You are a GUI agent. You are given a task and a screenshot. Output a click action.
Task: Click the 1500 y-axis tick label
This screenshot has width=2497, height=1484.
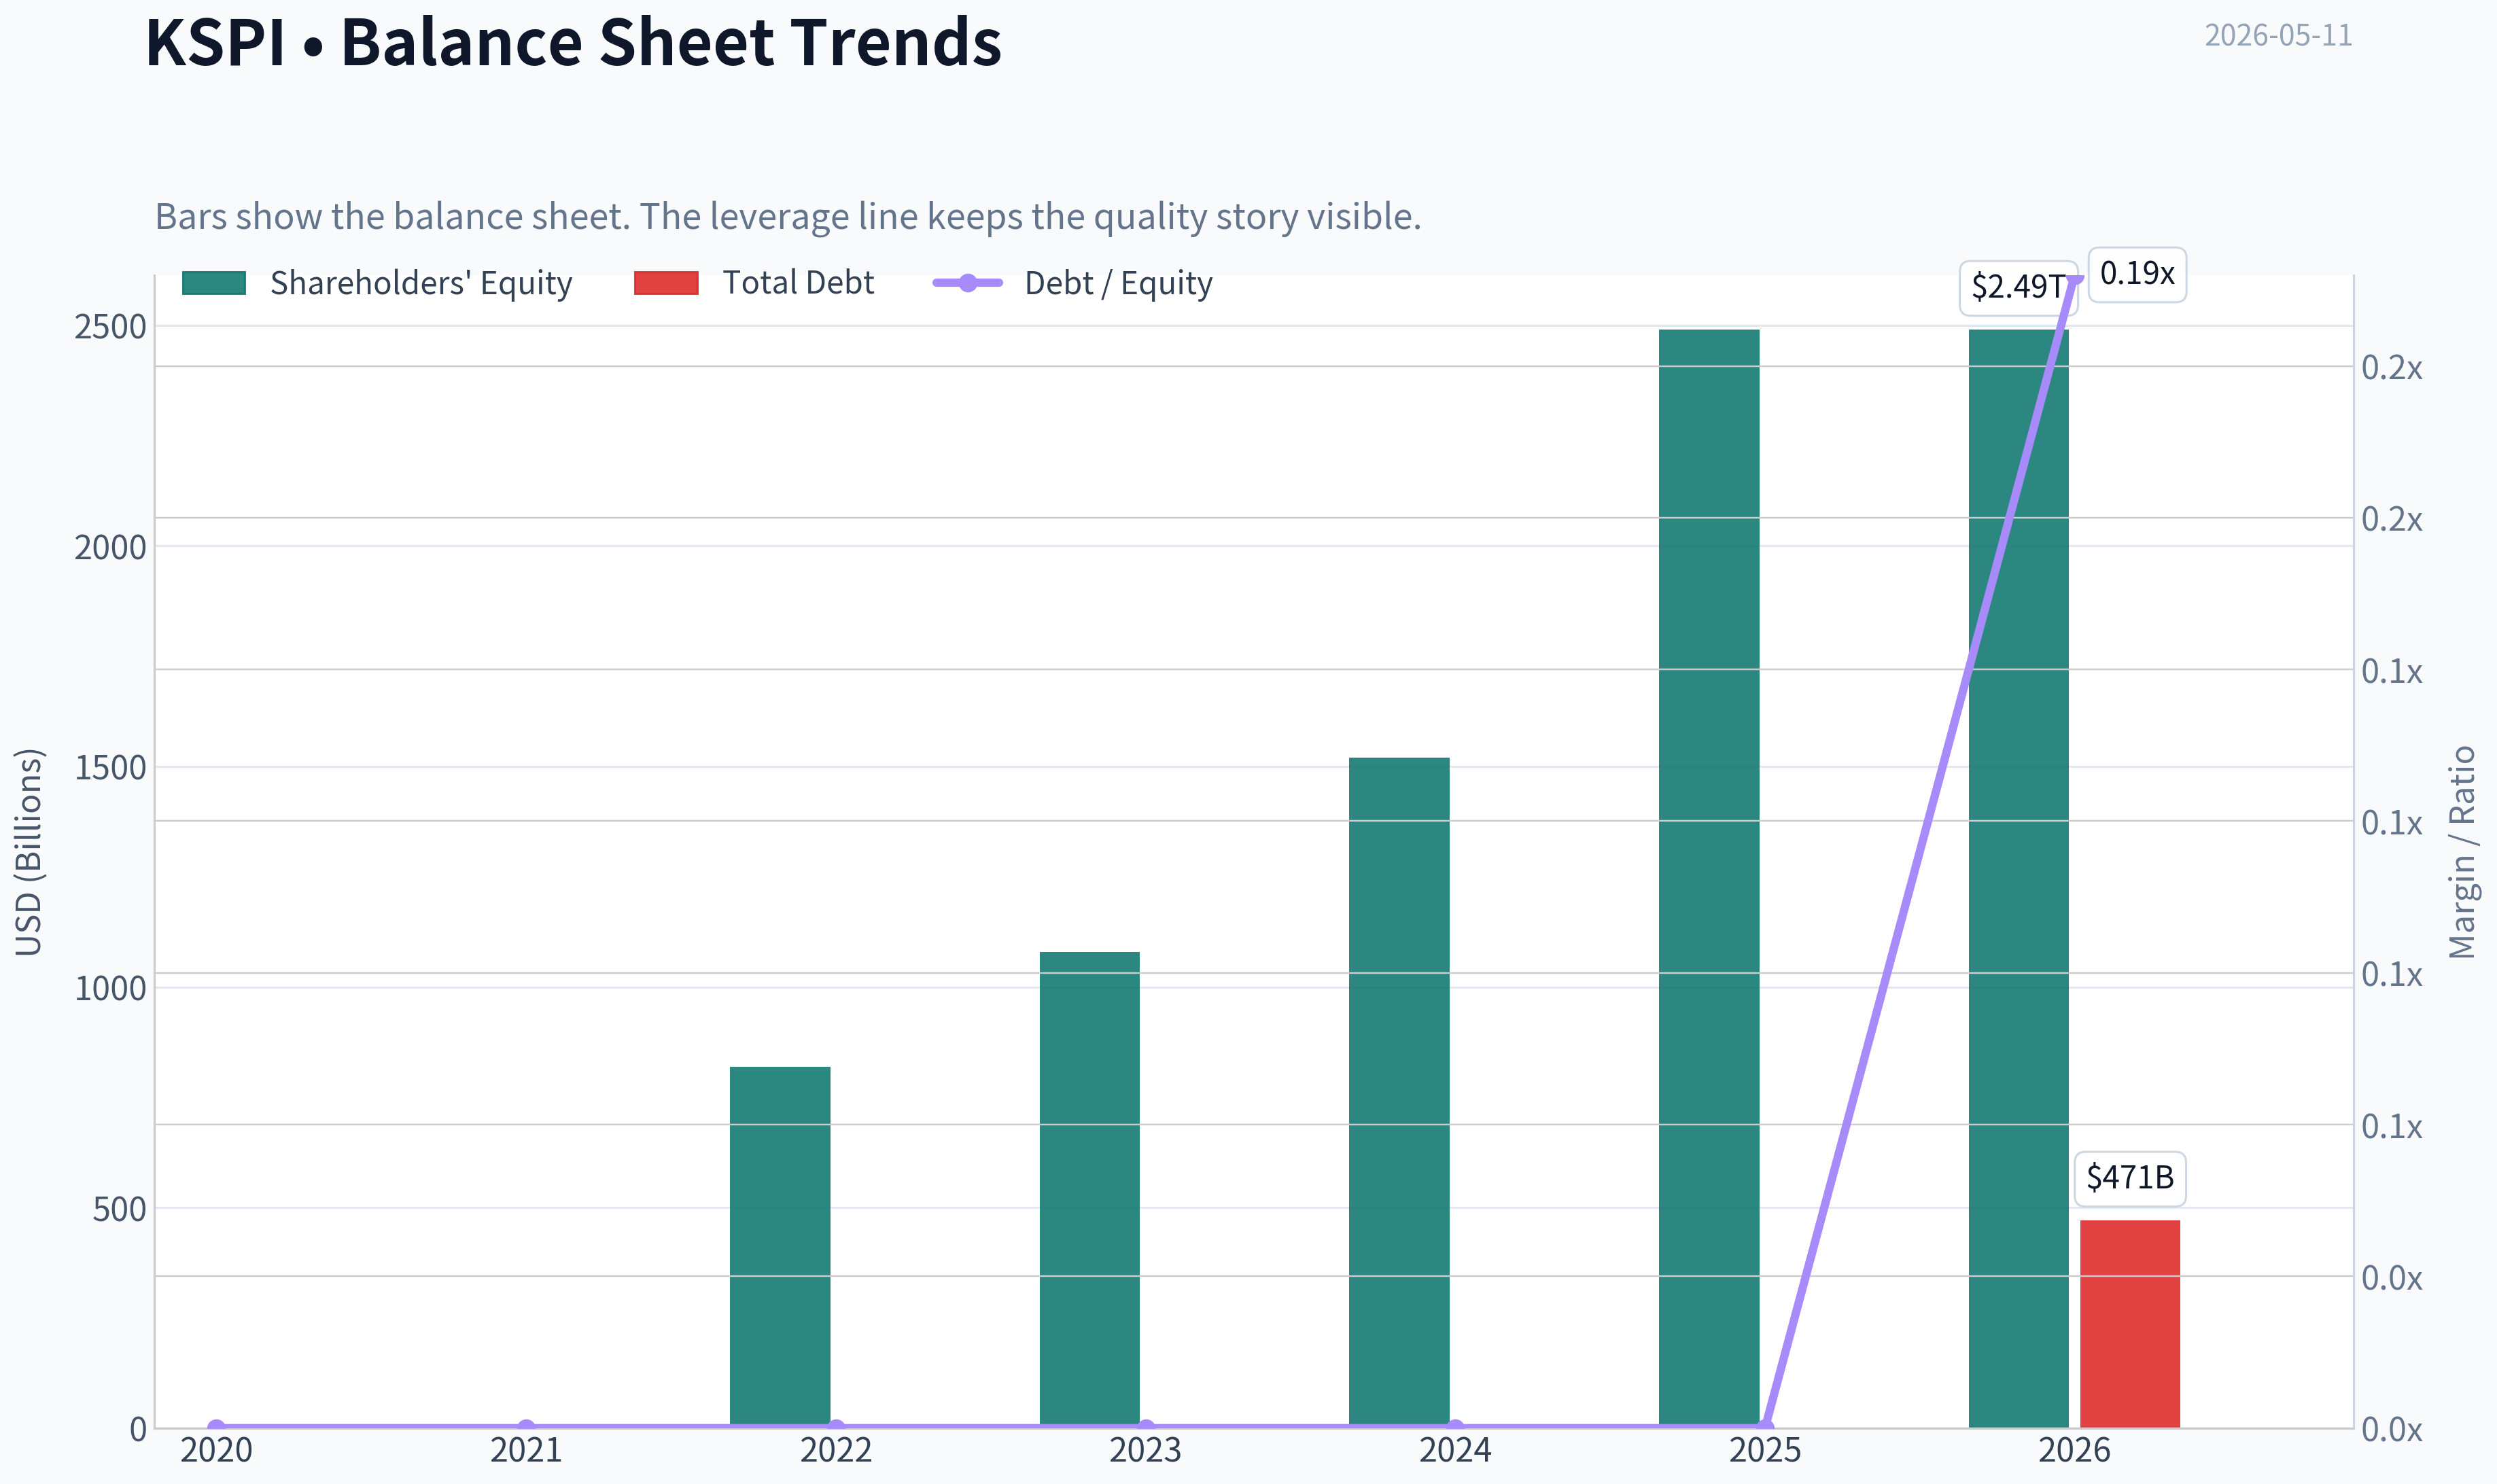[x=110, y=768]
